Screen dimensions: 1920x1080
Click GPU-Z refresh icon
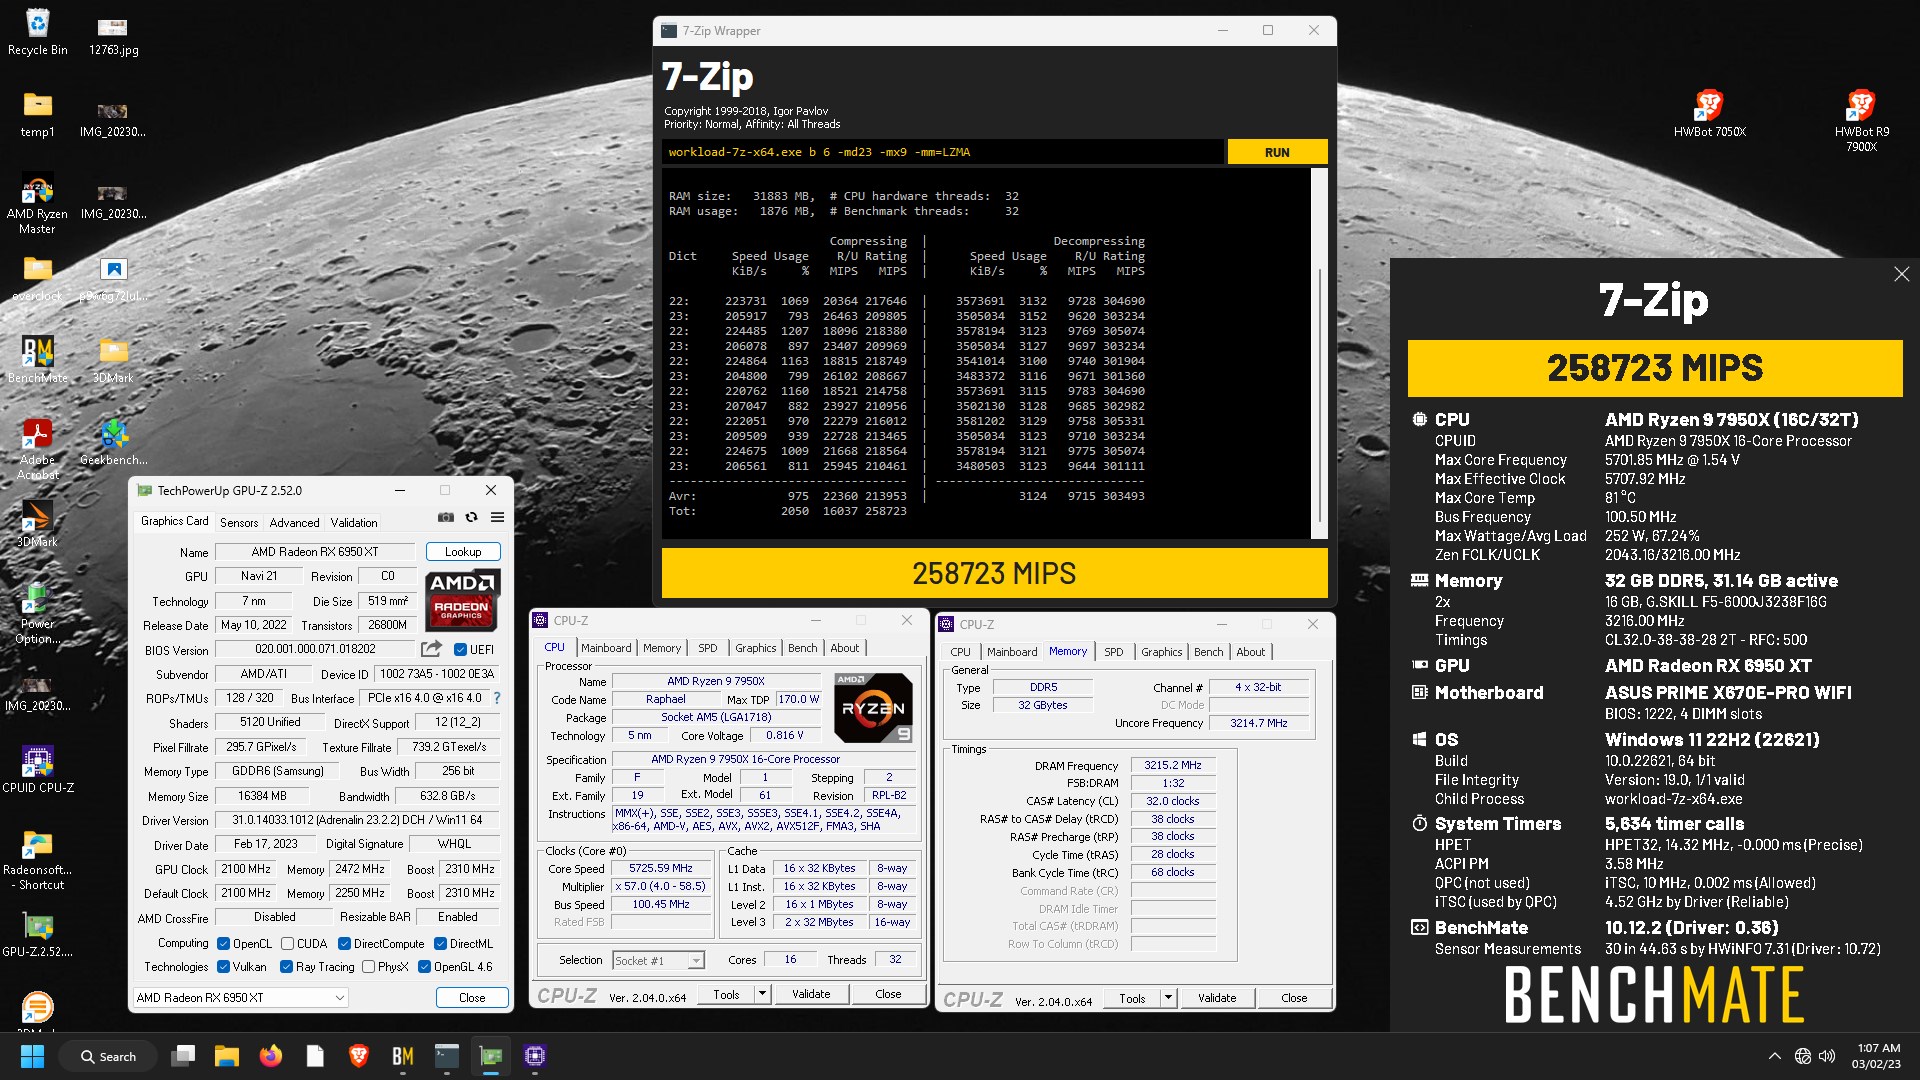point(471,518)
